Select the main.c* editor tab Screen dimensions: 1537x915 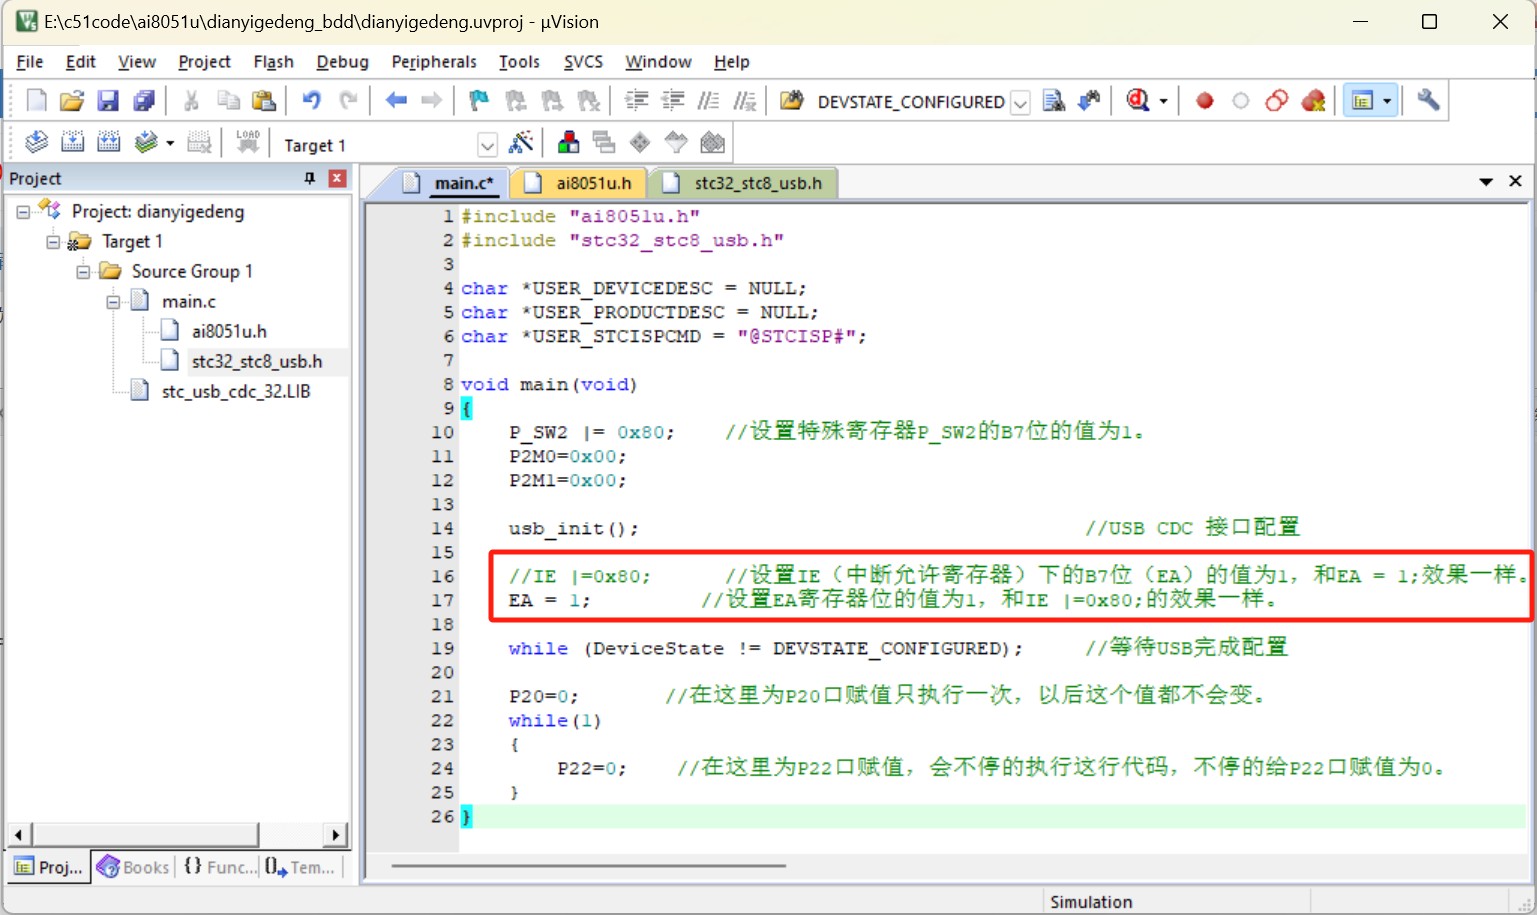(450, 183)
